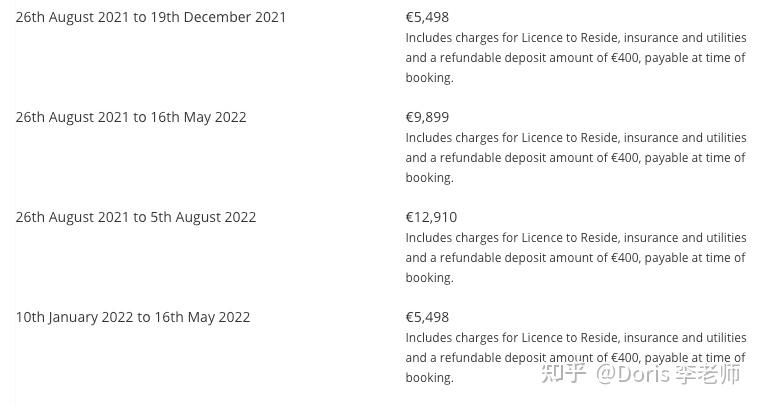Screen dimensions: 759x405
Task: Click the @Doris 李老师 watermark text
Action: click(x=669, y=373)
